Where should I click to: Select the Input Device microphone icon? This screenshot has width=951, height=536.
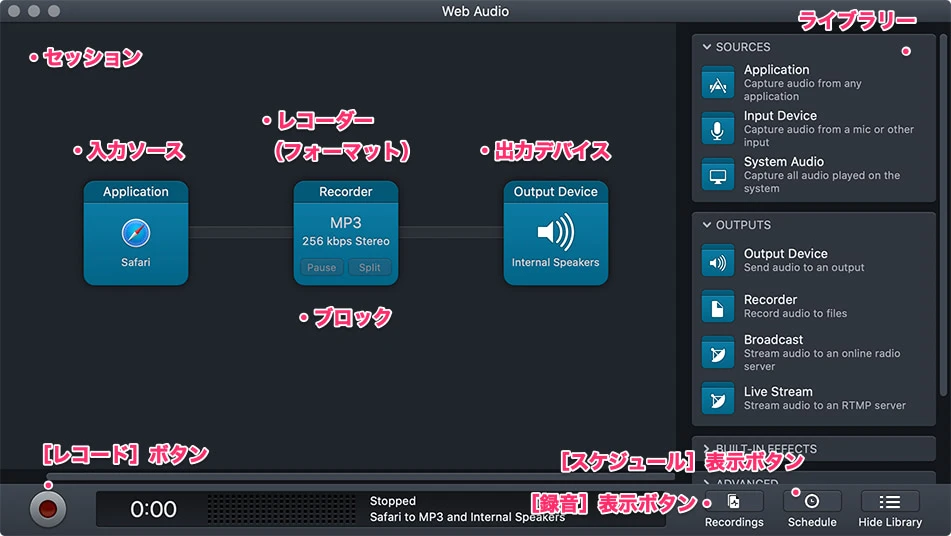718,129
